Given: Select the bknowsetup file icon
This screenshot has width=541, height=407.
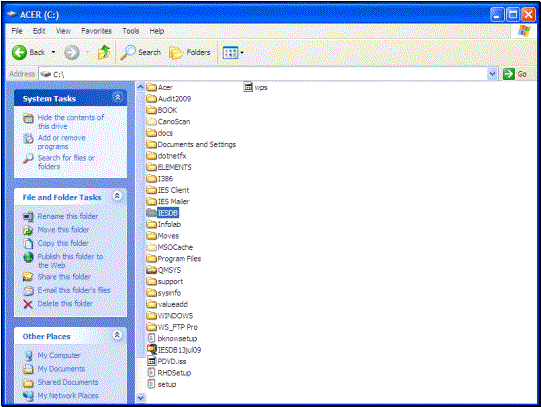Looking at the screenshot, I should [x=151, y=338].
